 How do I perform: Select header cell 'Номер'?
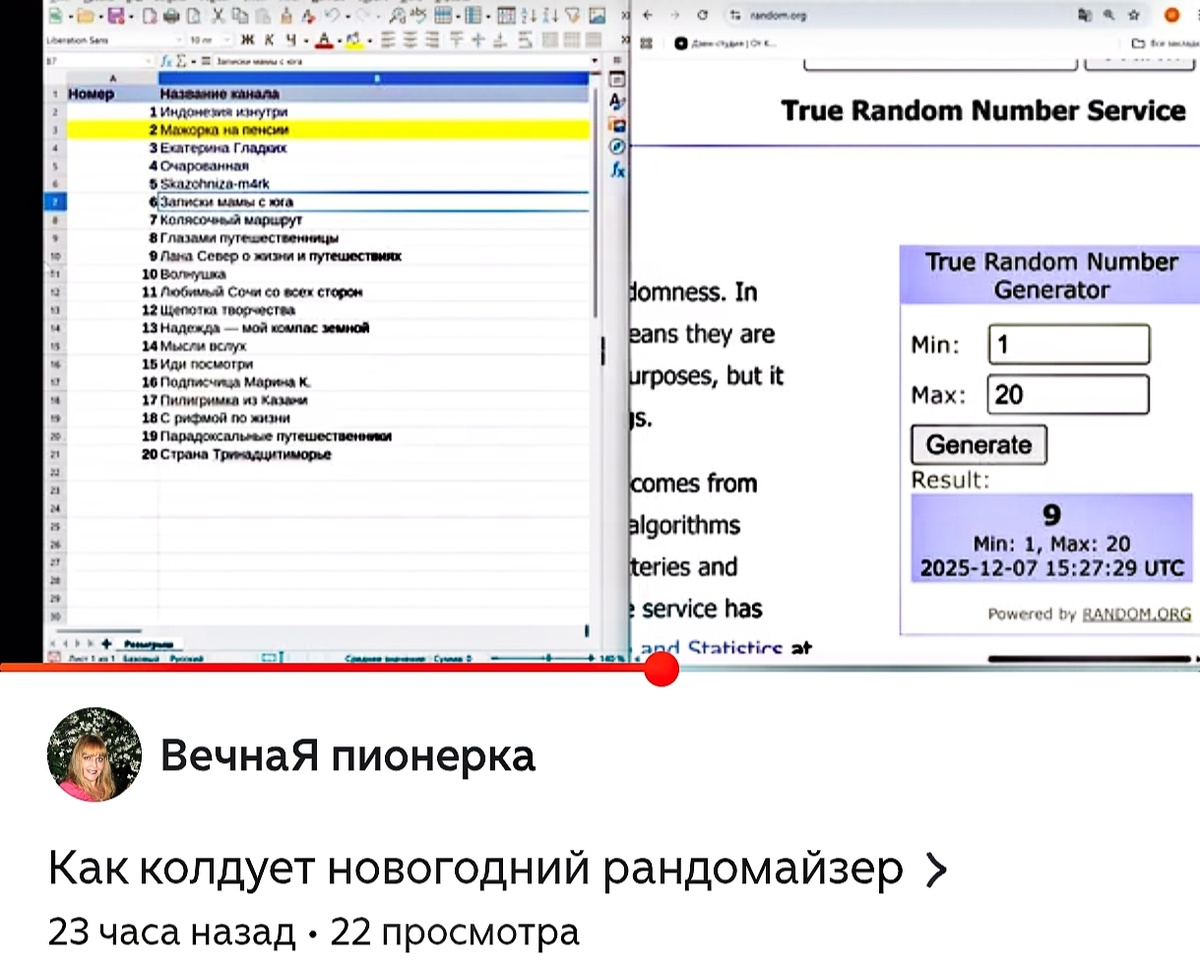click(x=112, y=94)
